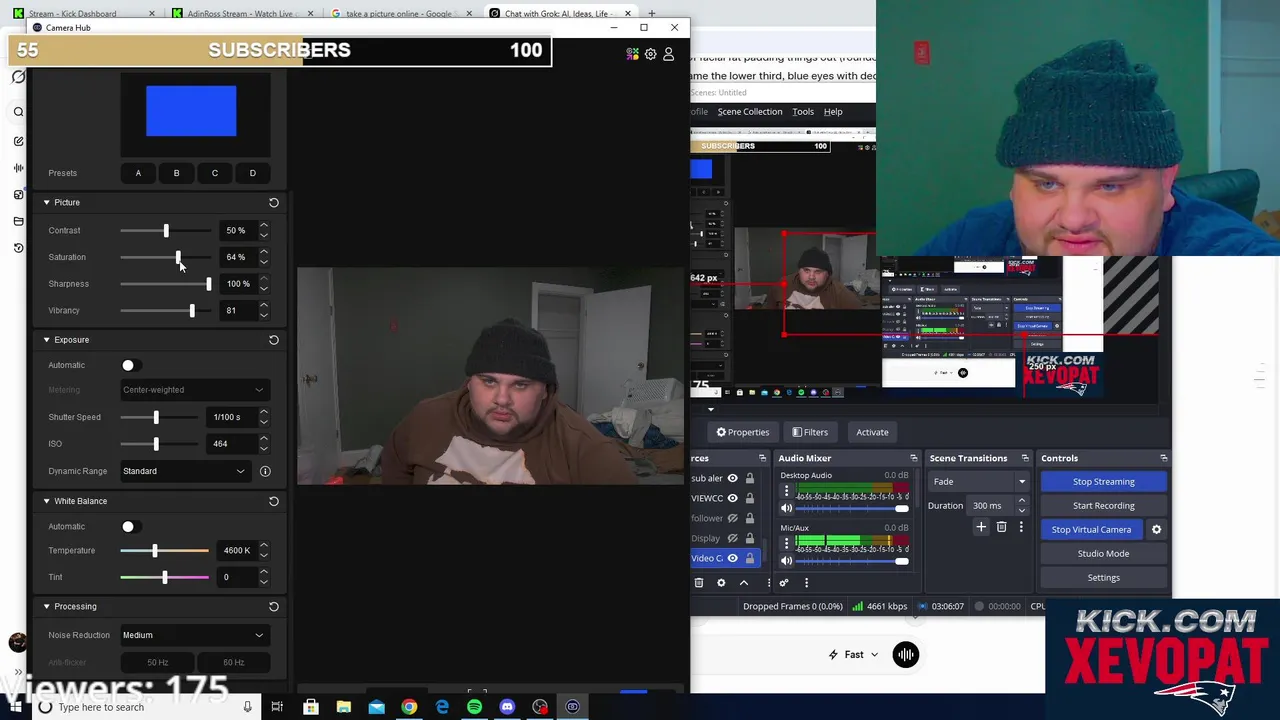Viewport: 1280px width, 720px height.
Task: Open OBS Settings button in Controls
Action: [x=1103, y=578]
